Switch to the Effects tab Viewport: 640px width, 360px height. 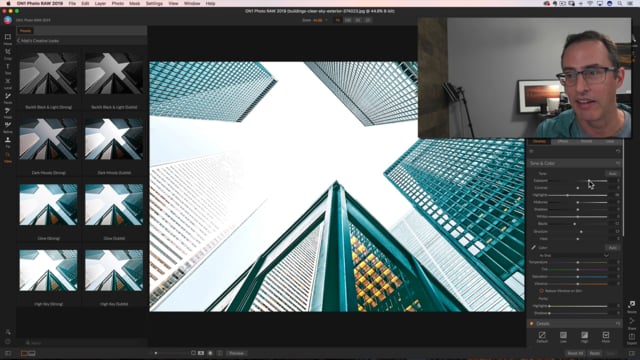[x=562, y=141]
